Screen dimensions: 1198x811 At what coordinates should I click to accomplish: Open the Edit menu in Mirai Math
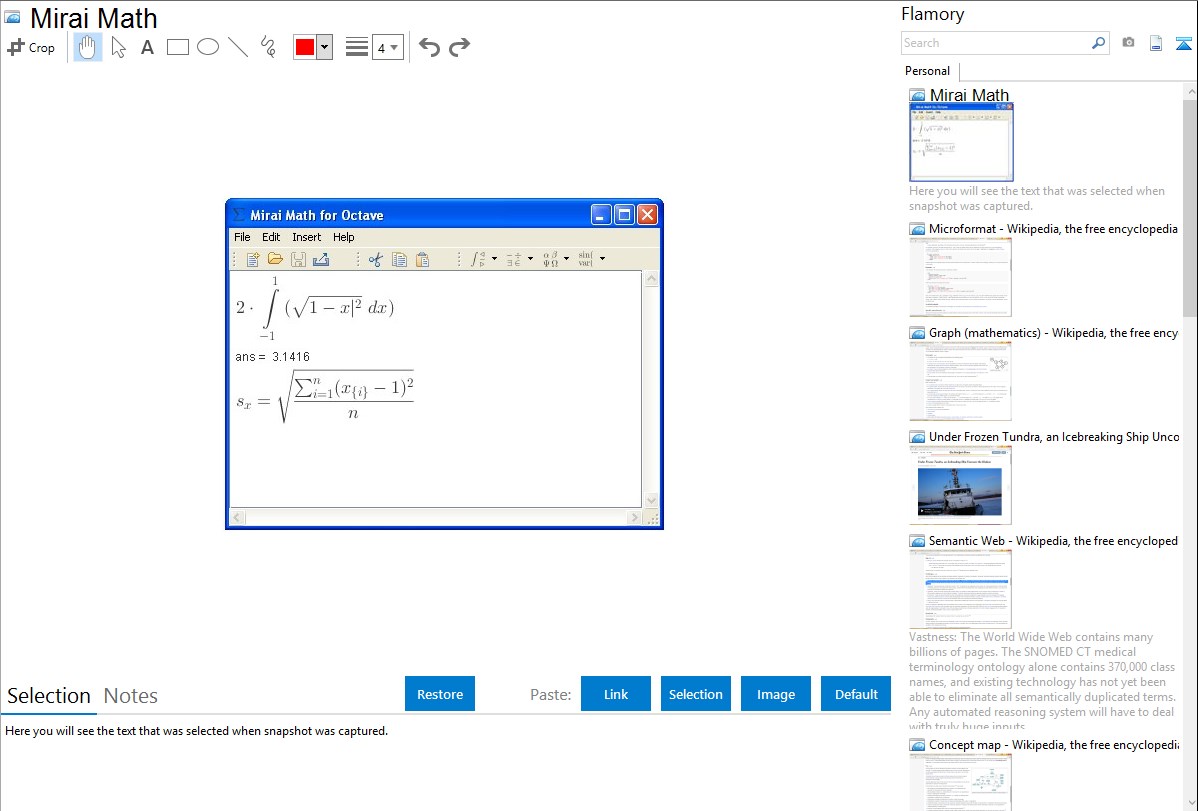[x=271, y=237]
